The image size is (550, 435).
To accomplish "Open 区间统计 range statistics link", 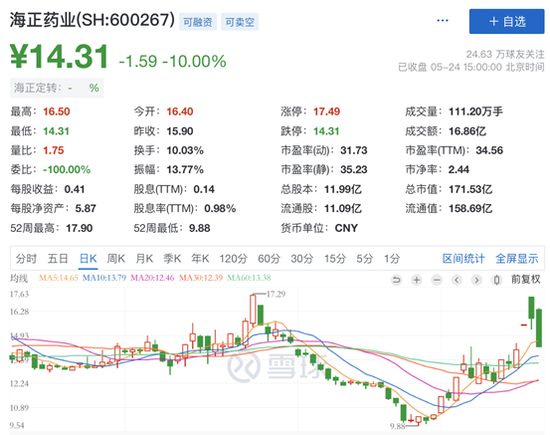I will click(463, 259).
